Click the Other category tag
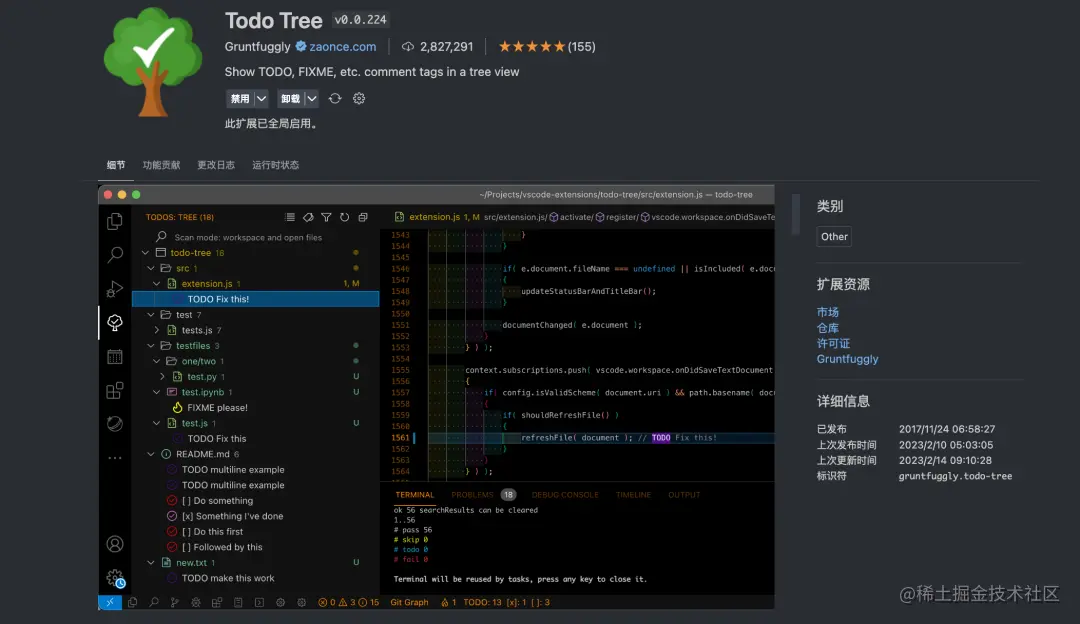 [834, 236]
